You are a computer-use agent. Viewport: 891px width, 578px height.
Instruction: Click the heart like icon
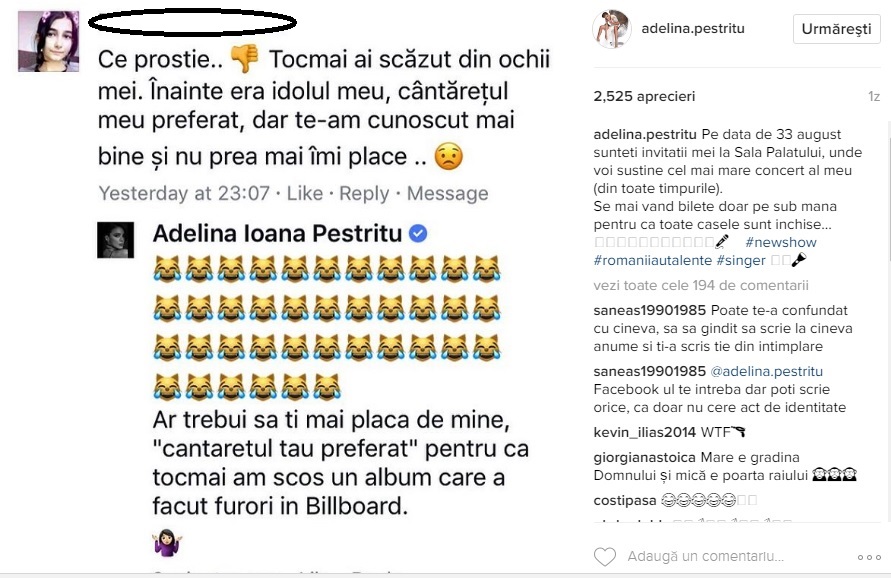(x=604, y=557)
